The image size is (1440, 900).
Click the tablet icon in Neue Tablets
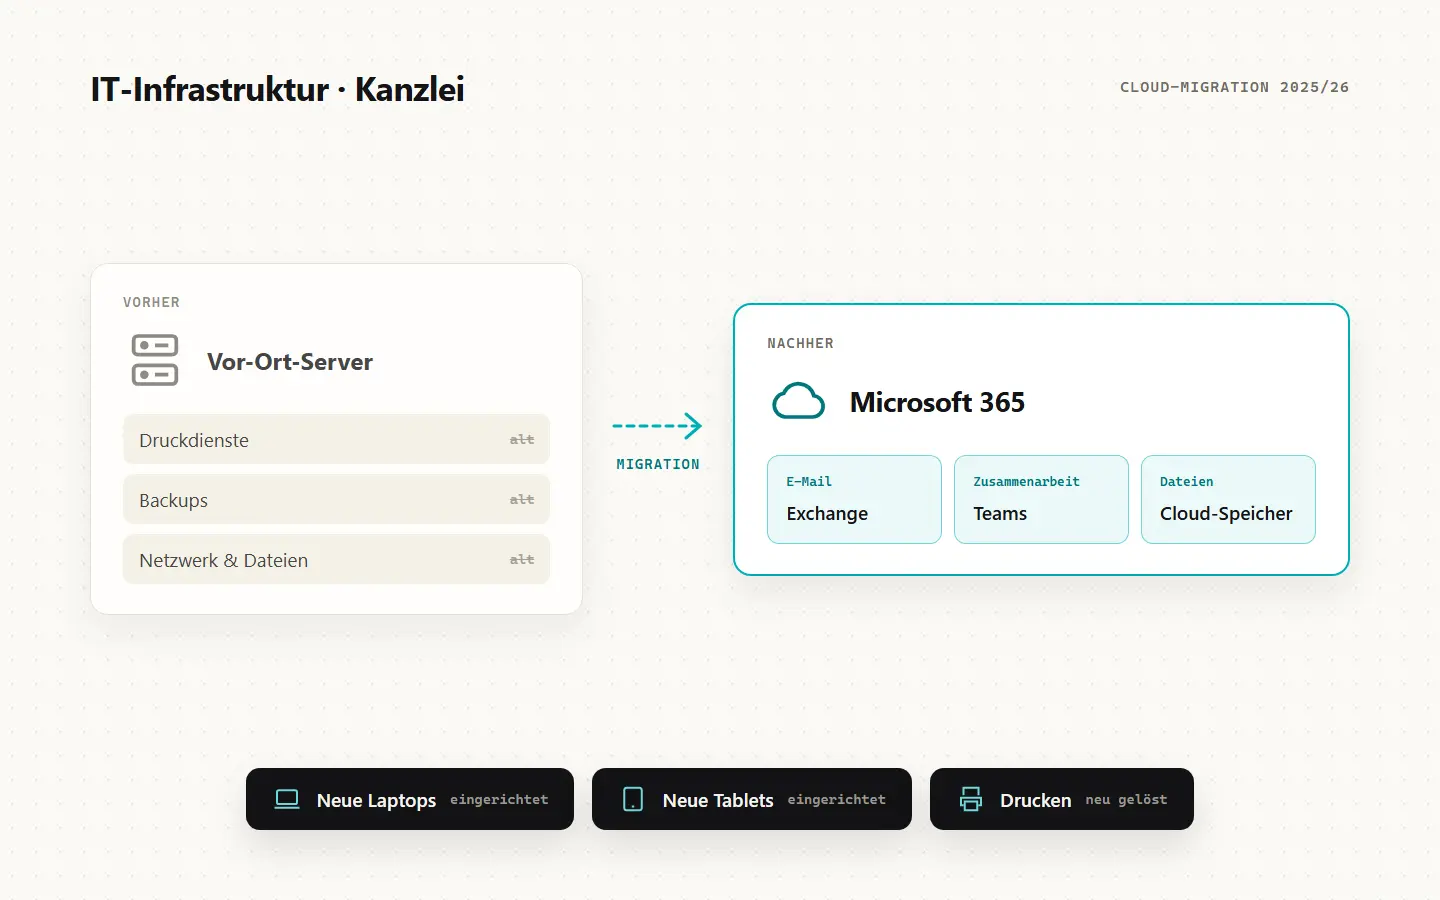(633, 799)
